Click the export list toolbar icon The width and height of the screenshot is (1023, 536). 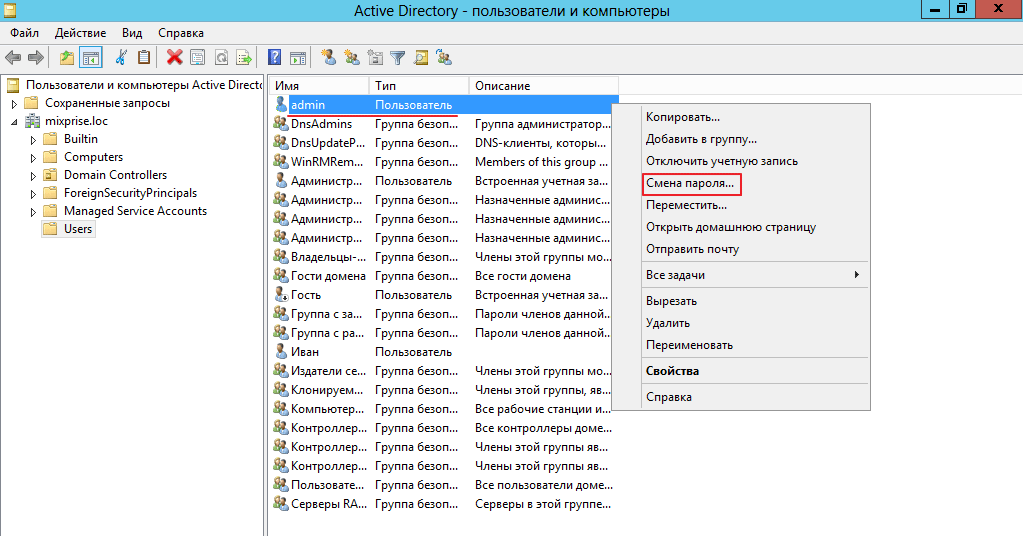click(242, 58)
